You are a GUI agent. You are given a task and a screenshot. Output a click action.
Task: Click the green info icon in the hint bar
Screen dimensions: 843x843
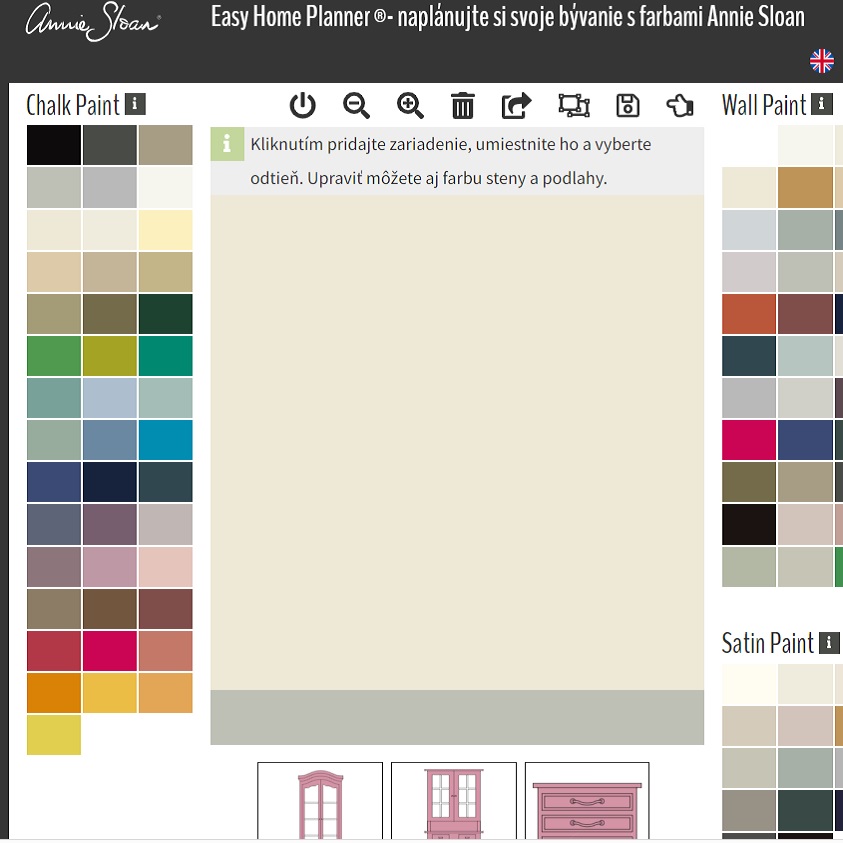(x=227, y=144)
